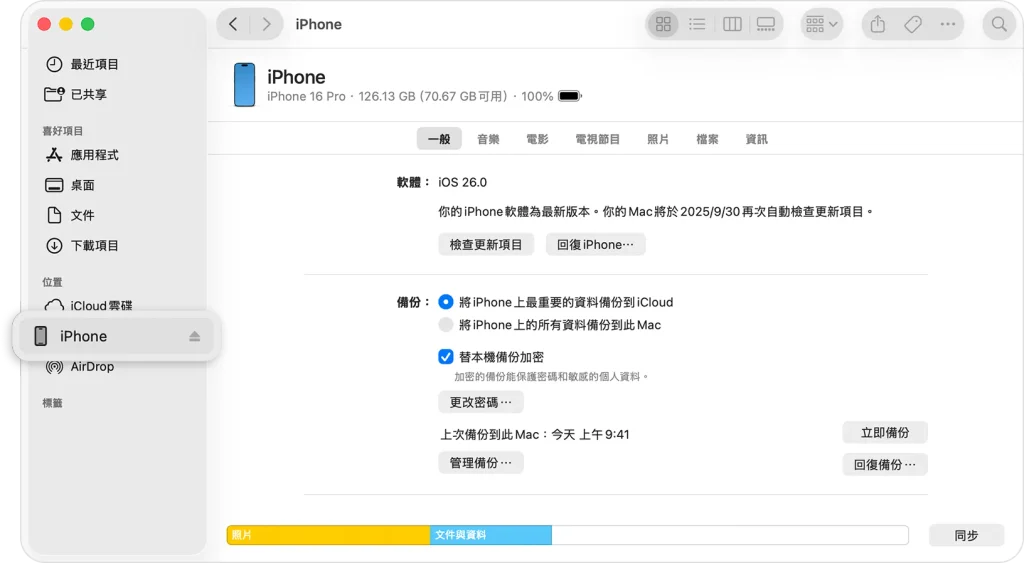Click the 更改密碼… button
Viewport: 1024px width, 563px height.
point(481,402)
